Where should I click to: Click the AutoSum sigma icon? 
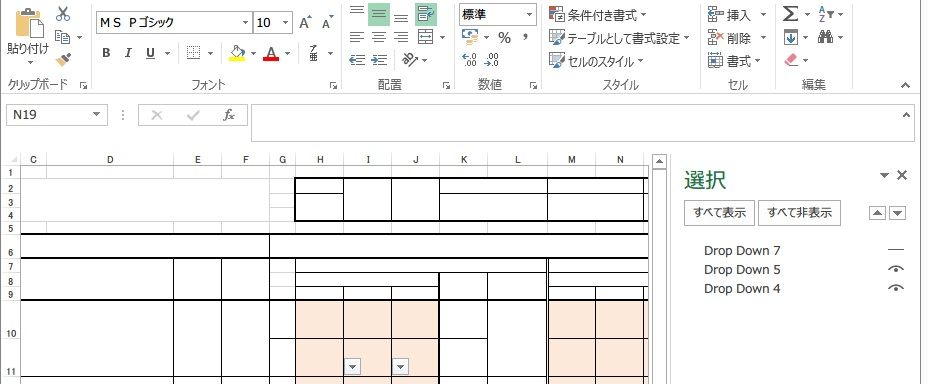(790, 14)
